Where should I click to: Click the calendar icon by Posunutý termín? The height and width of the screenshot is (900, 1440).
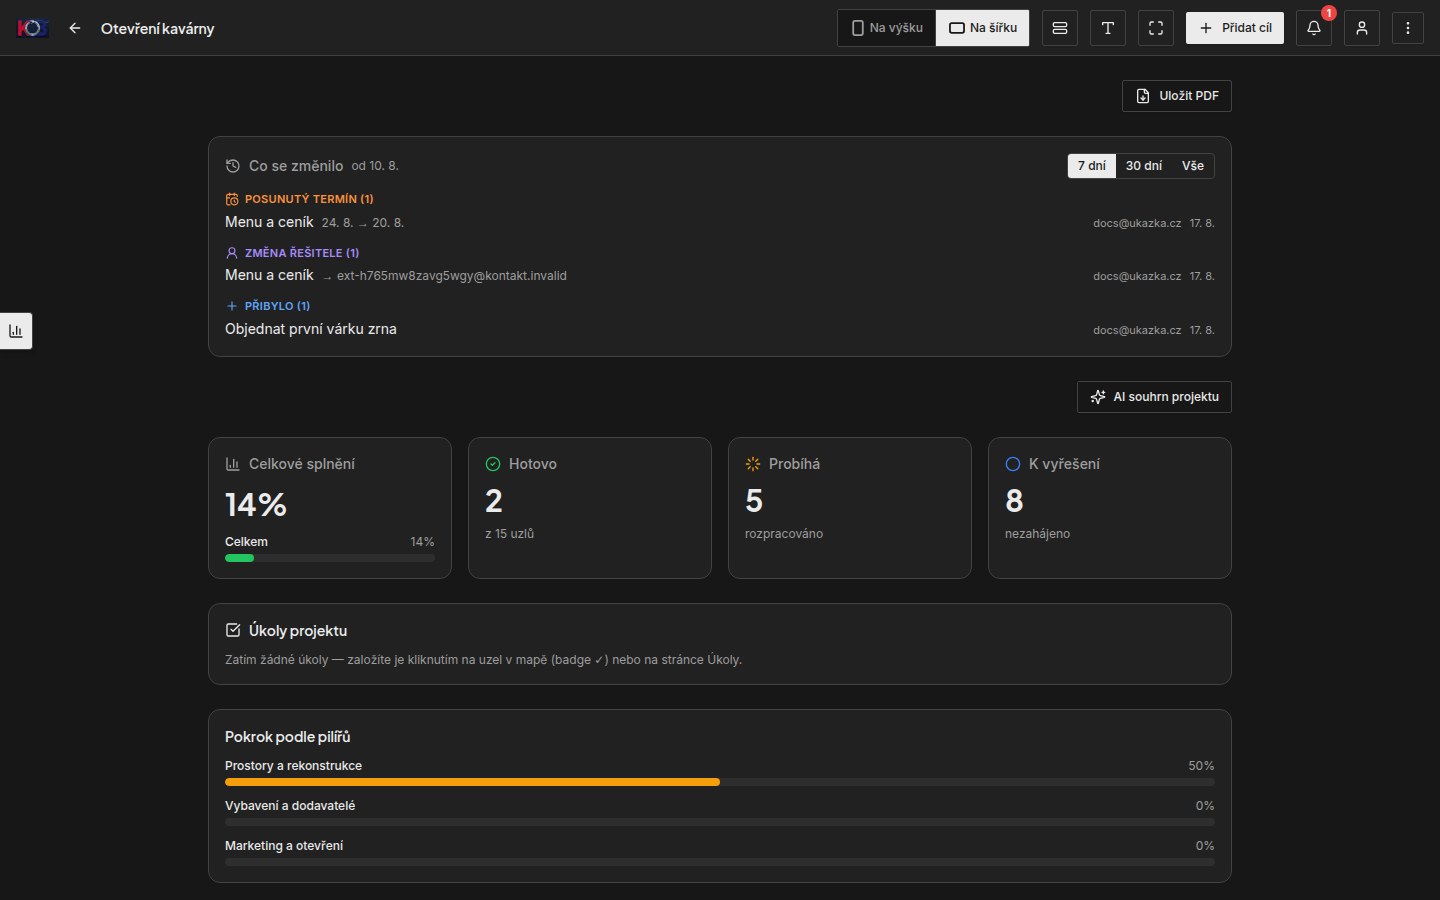[x=232, y=199]
